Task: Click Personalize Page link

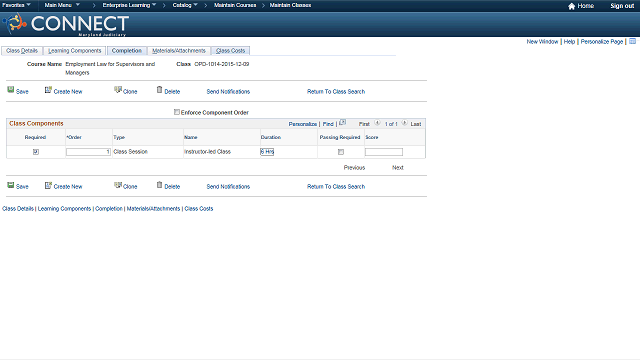Action: click(x=602, y=42)
